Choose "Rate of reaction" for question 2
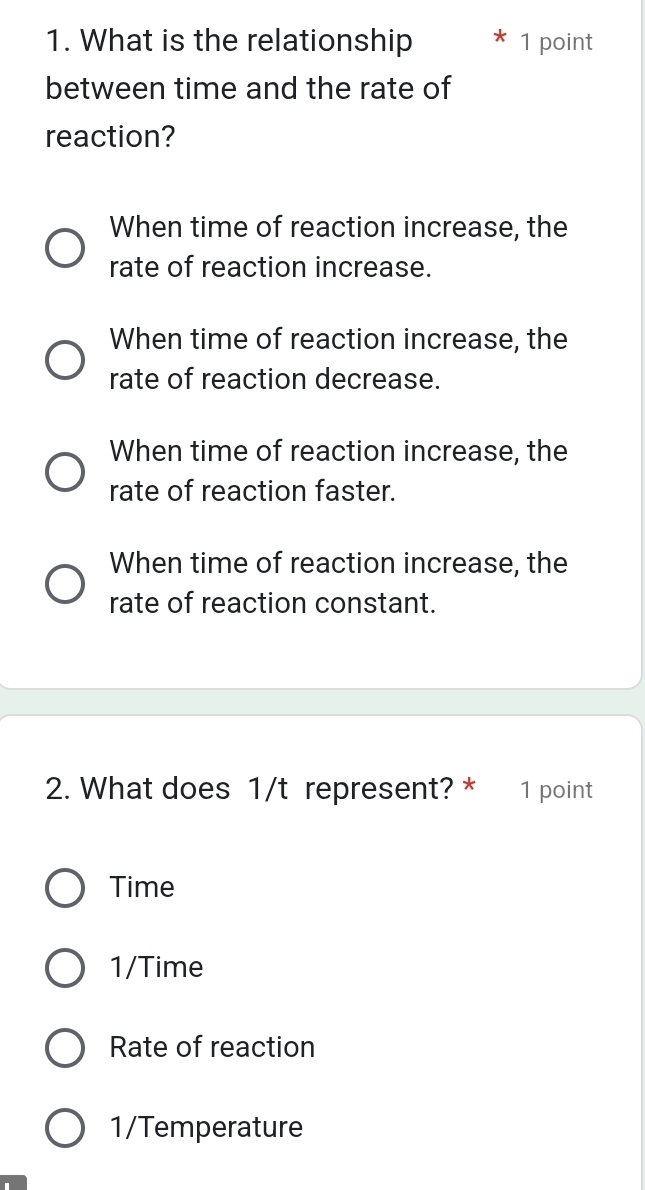The width and height of the screenshot is (645, 1190). click(63, 1047)
